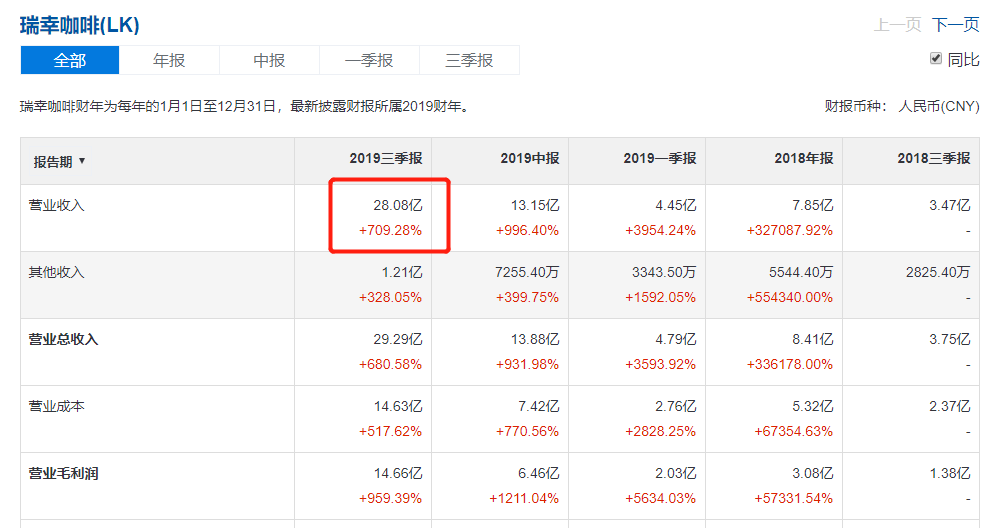Click the 1.38亿 gross profit value
Viewport: 1004px width, 528px height.
tap(950, 474)
